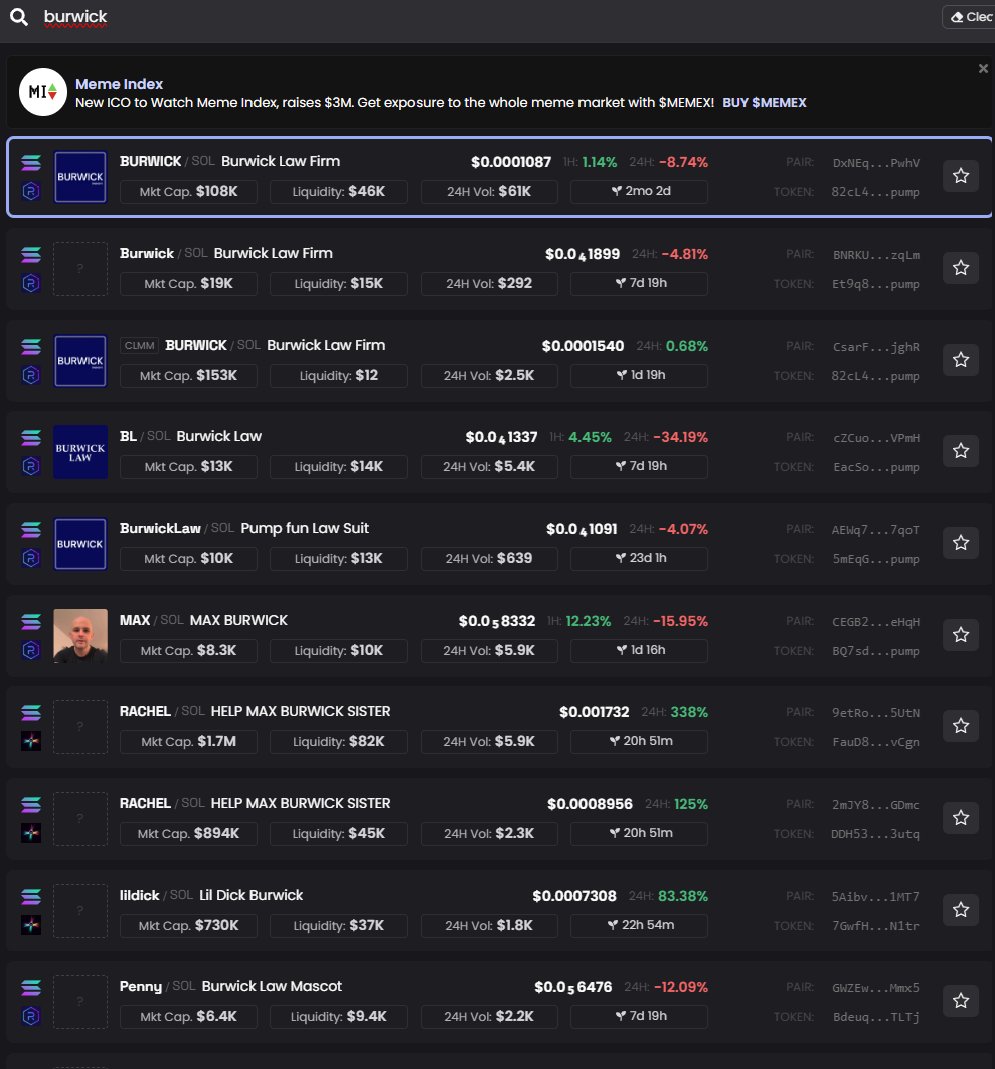Screen dimensions: 995x1069
Task: Click token address BQ7sd...pump
Action: pyautogui.click(x=876, y=651)
